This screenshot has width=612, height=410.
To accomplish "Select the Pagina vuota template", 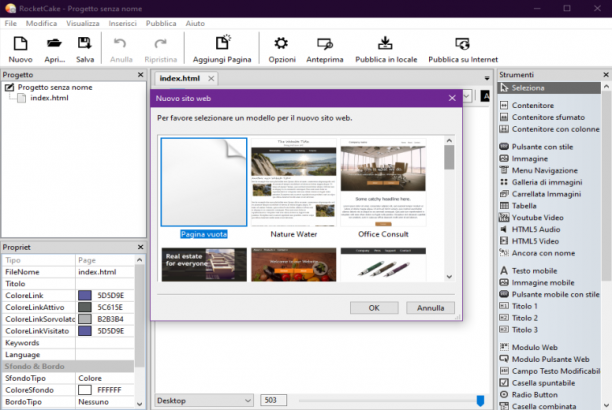I will [204, 188].
